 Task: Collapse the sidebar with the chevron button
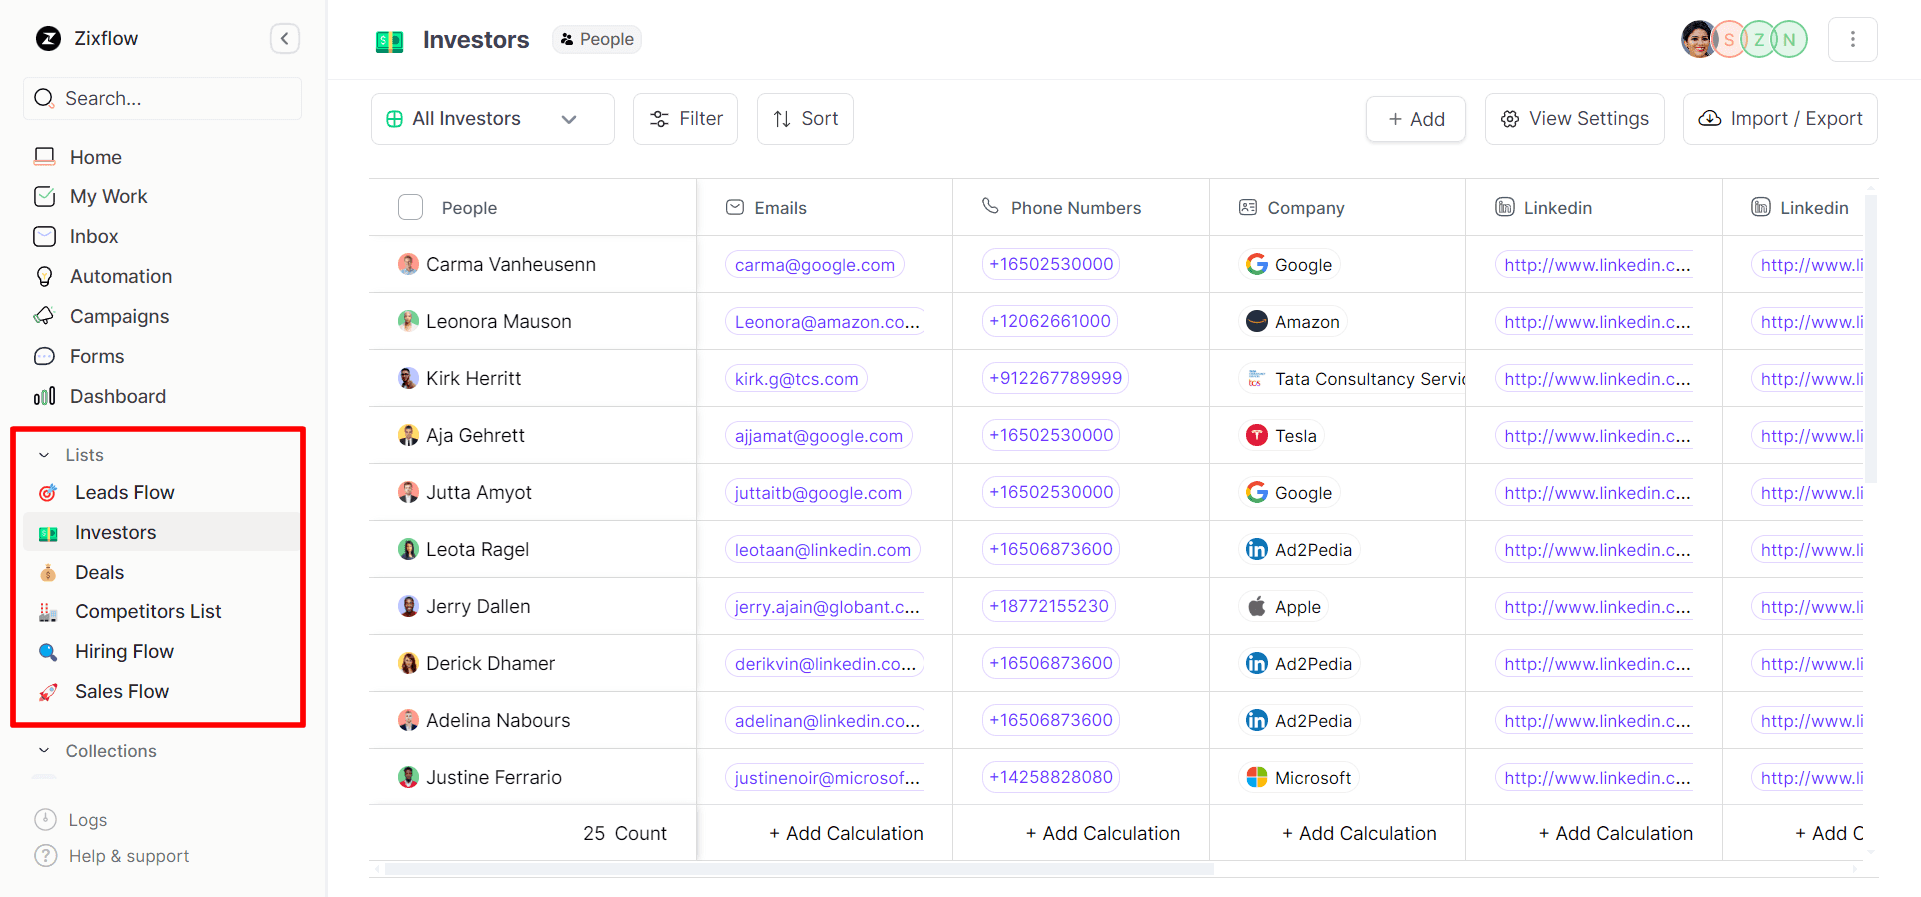tap(285, 39)
